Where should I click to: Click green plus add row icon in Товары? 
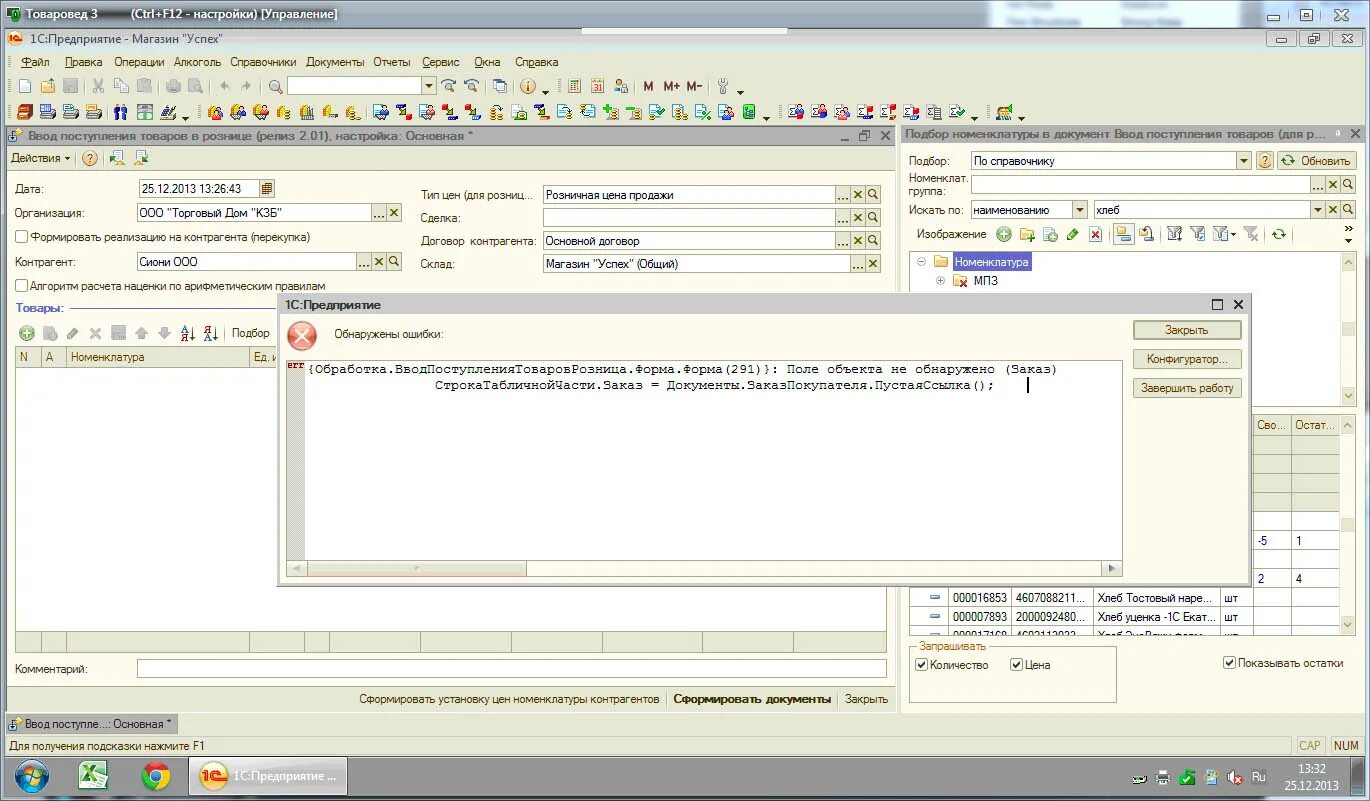(27, 333)
